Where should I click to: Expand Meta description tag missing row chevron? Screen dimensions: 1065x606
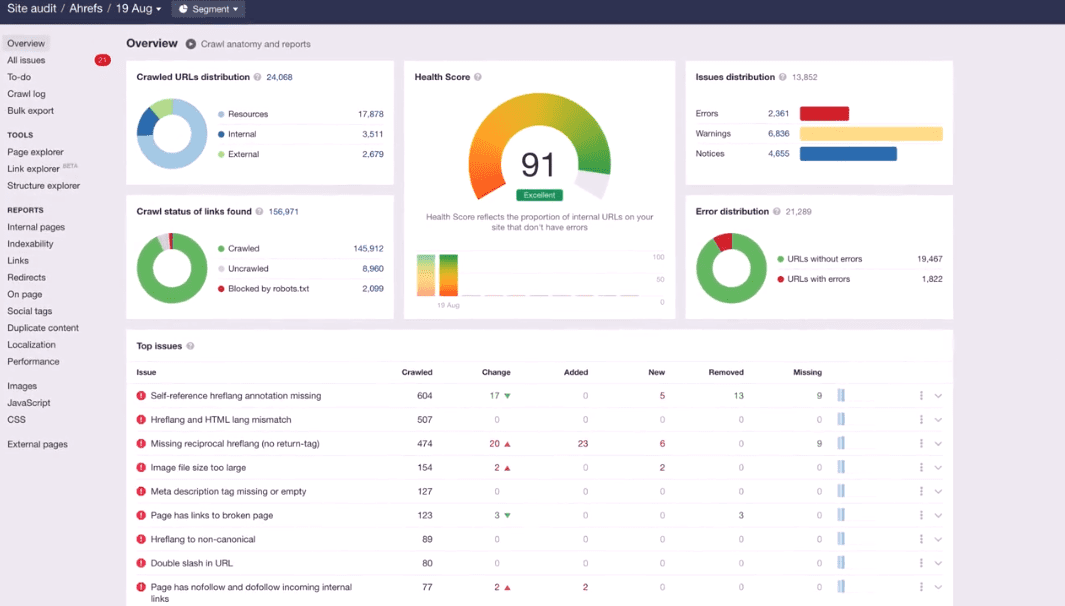click(938, 491)
